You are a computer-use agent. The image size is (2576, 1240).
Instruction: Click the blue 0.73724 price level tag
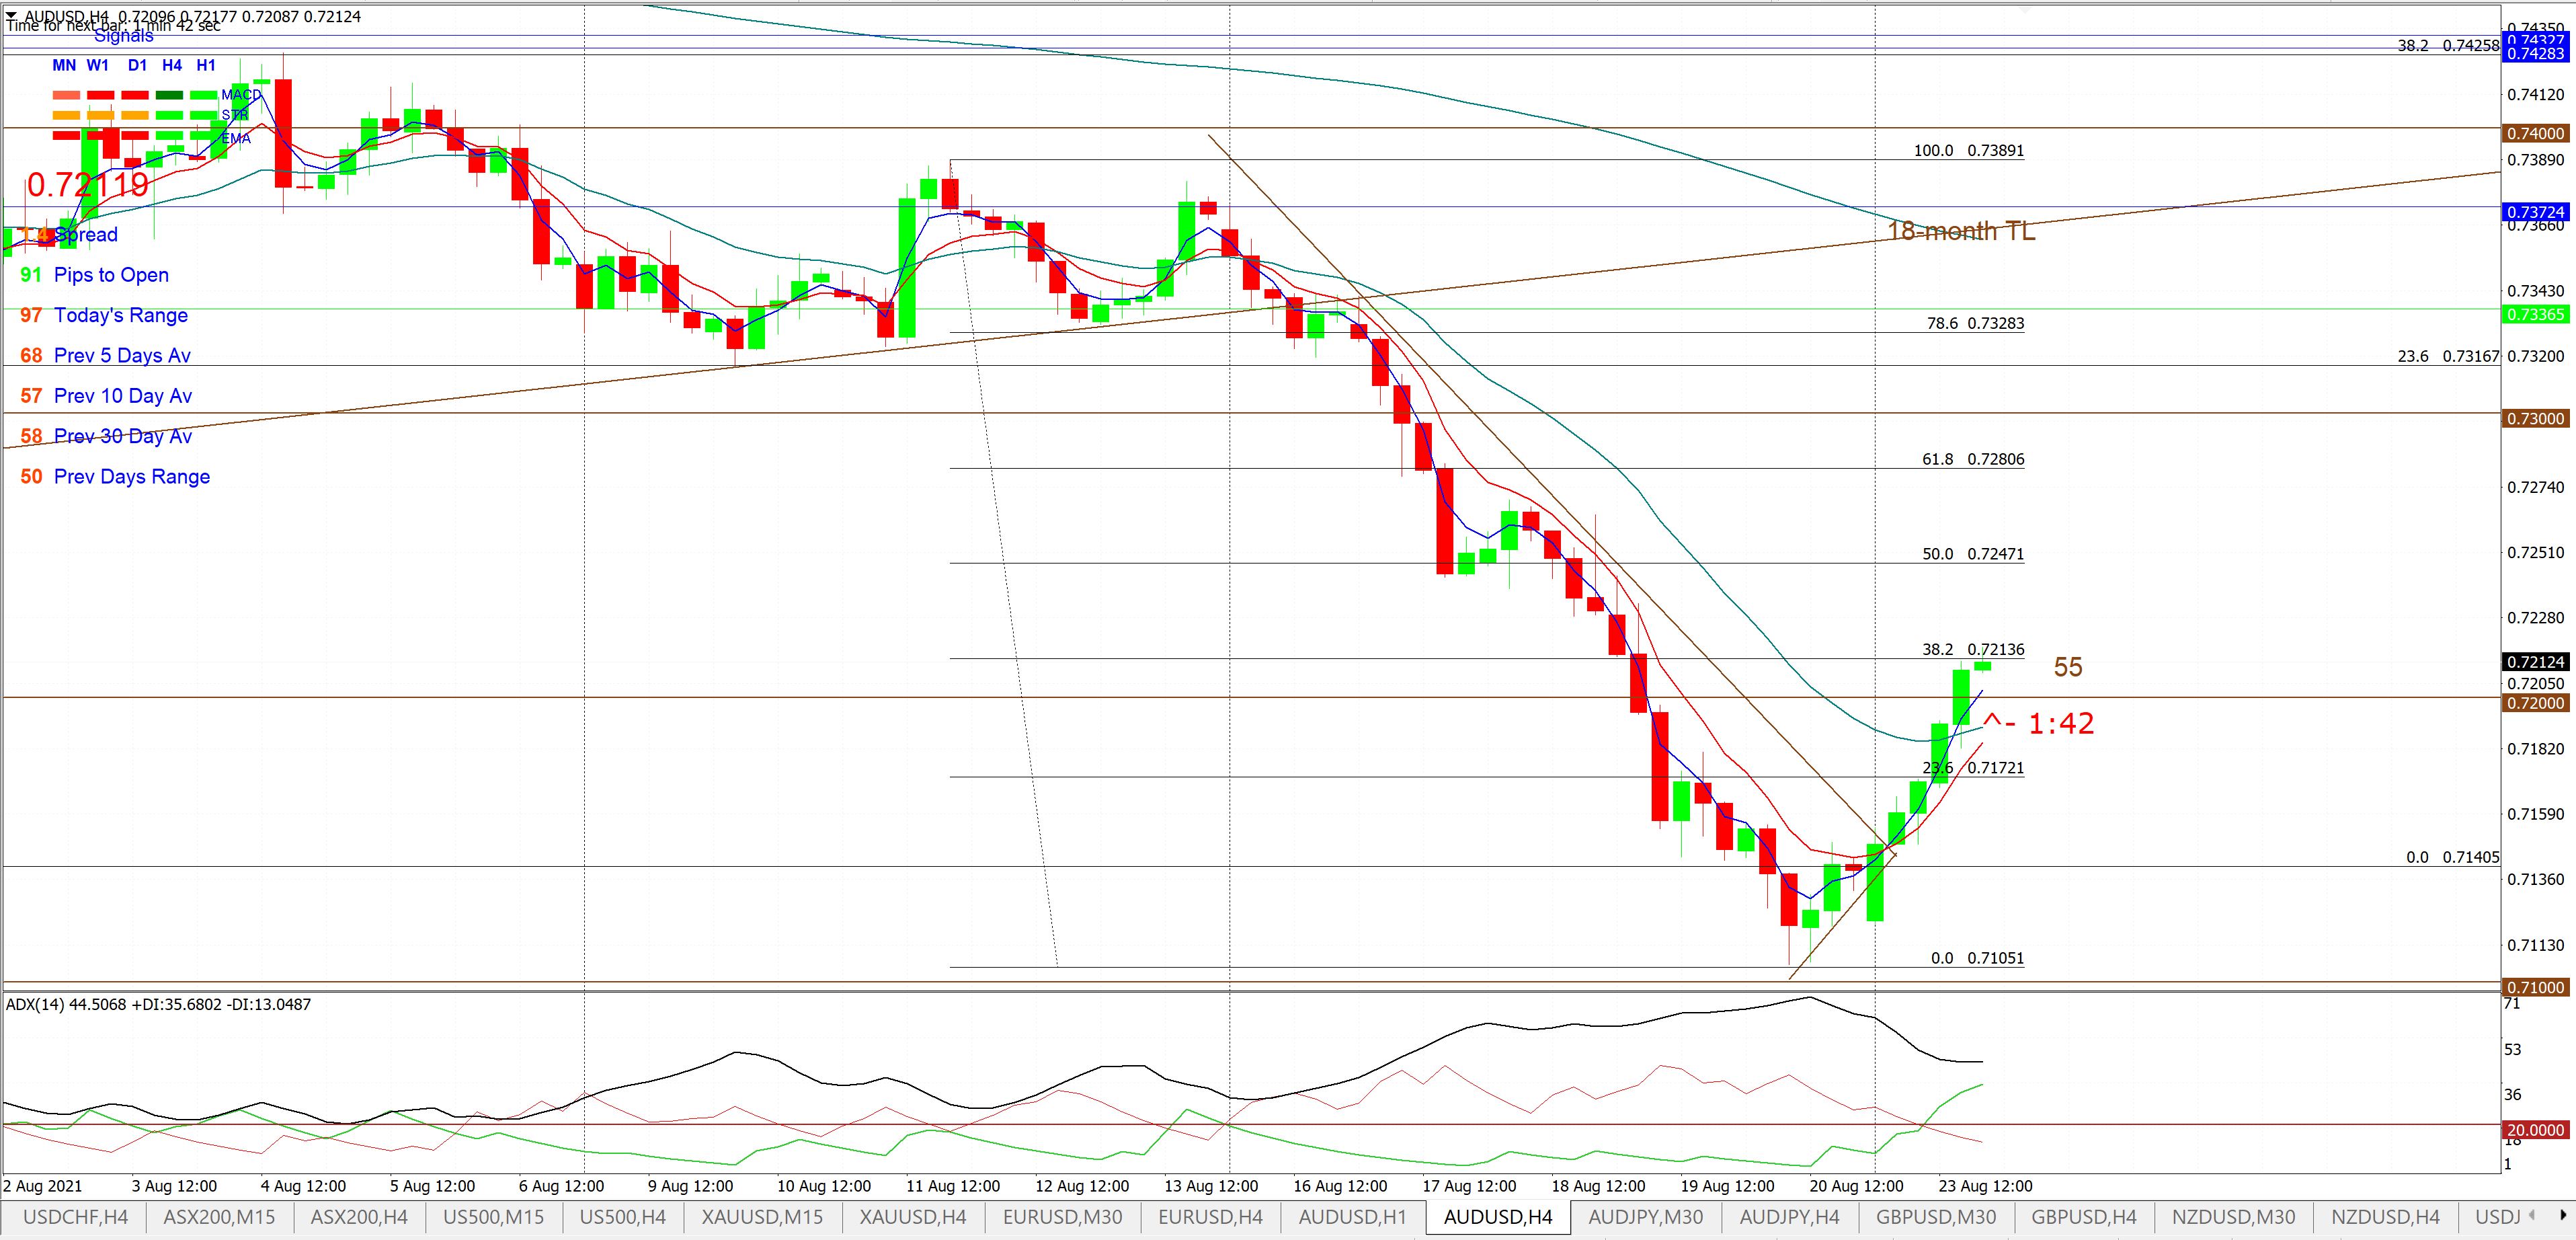[x=2537, y=212]
